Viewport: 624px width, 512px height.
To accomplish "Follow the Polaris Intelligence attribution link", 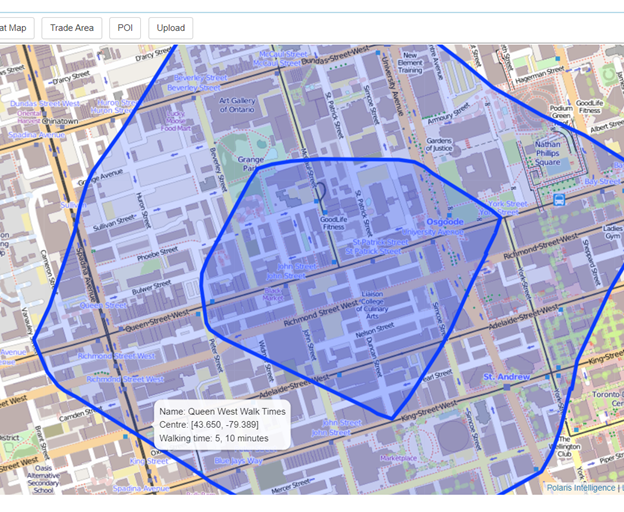I will pyautogui.click(x=581, y=488).
